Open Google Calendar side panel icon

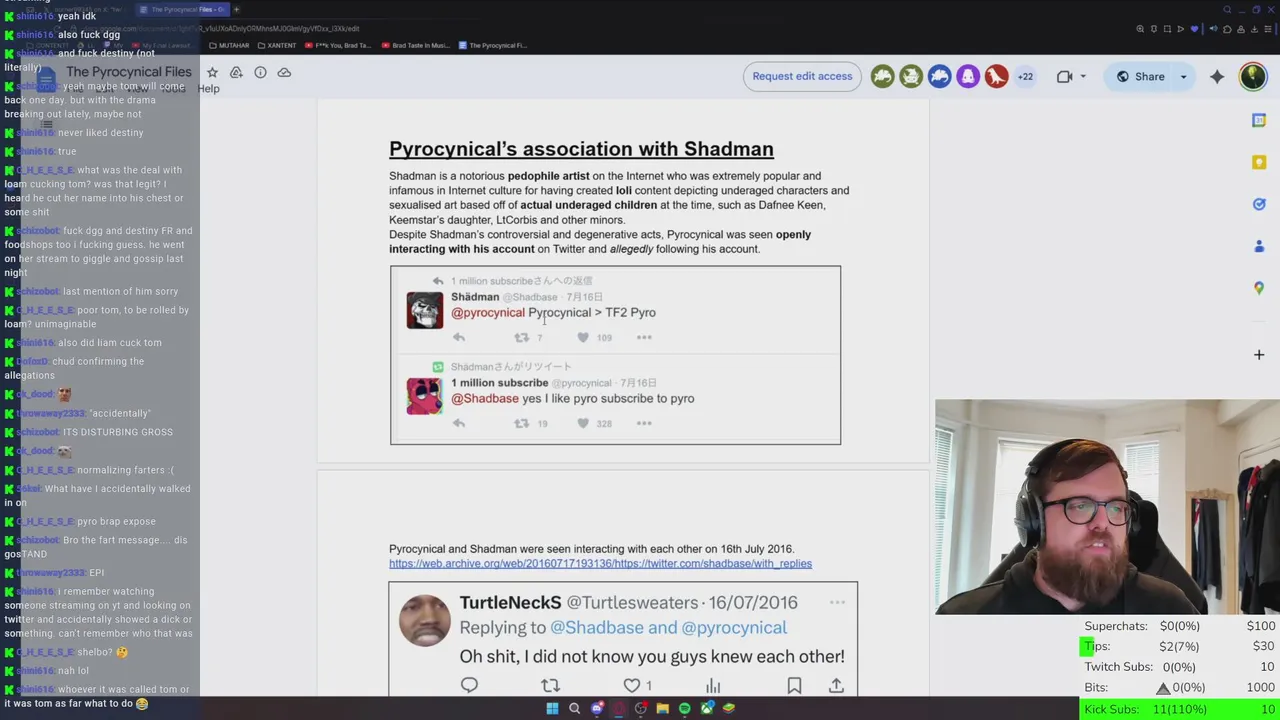point(1259,120)
